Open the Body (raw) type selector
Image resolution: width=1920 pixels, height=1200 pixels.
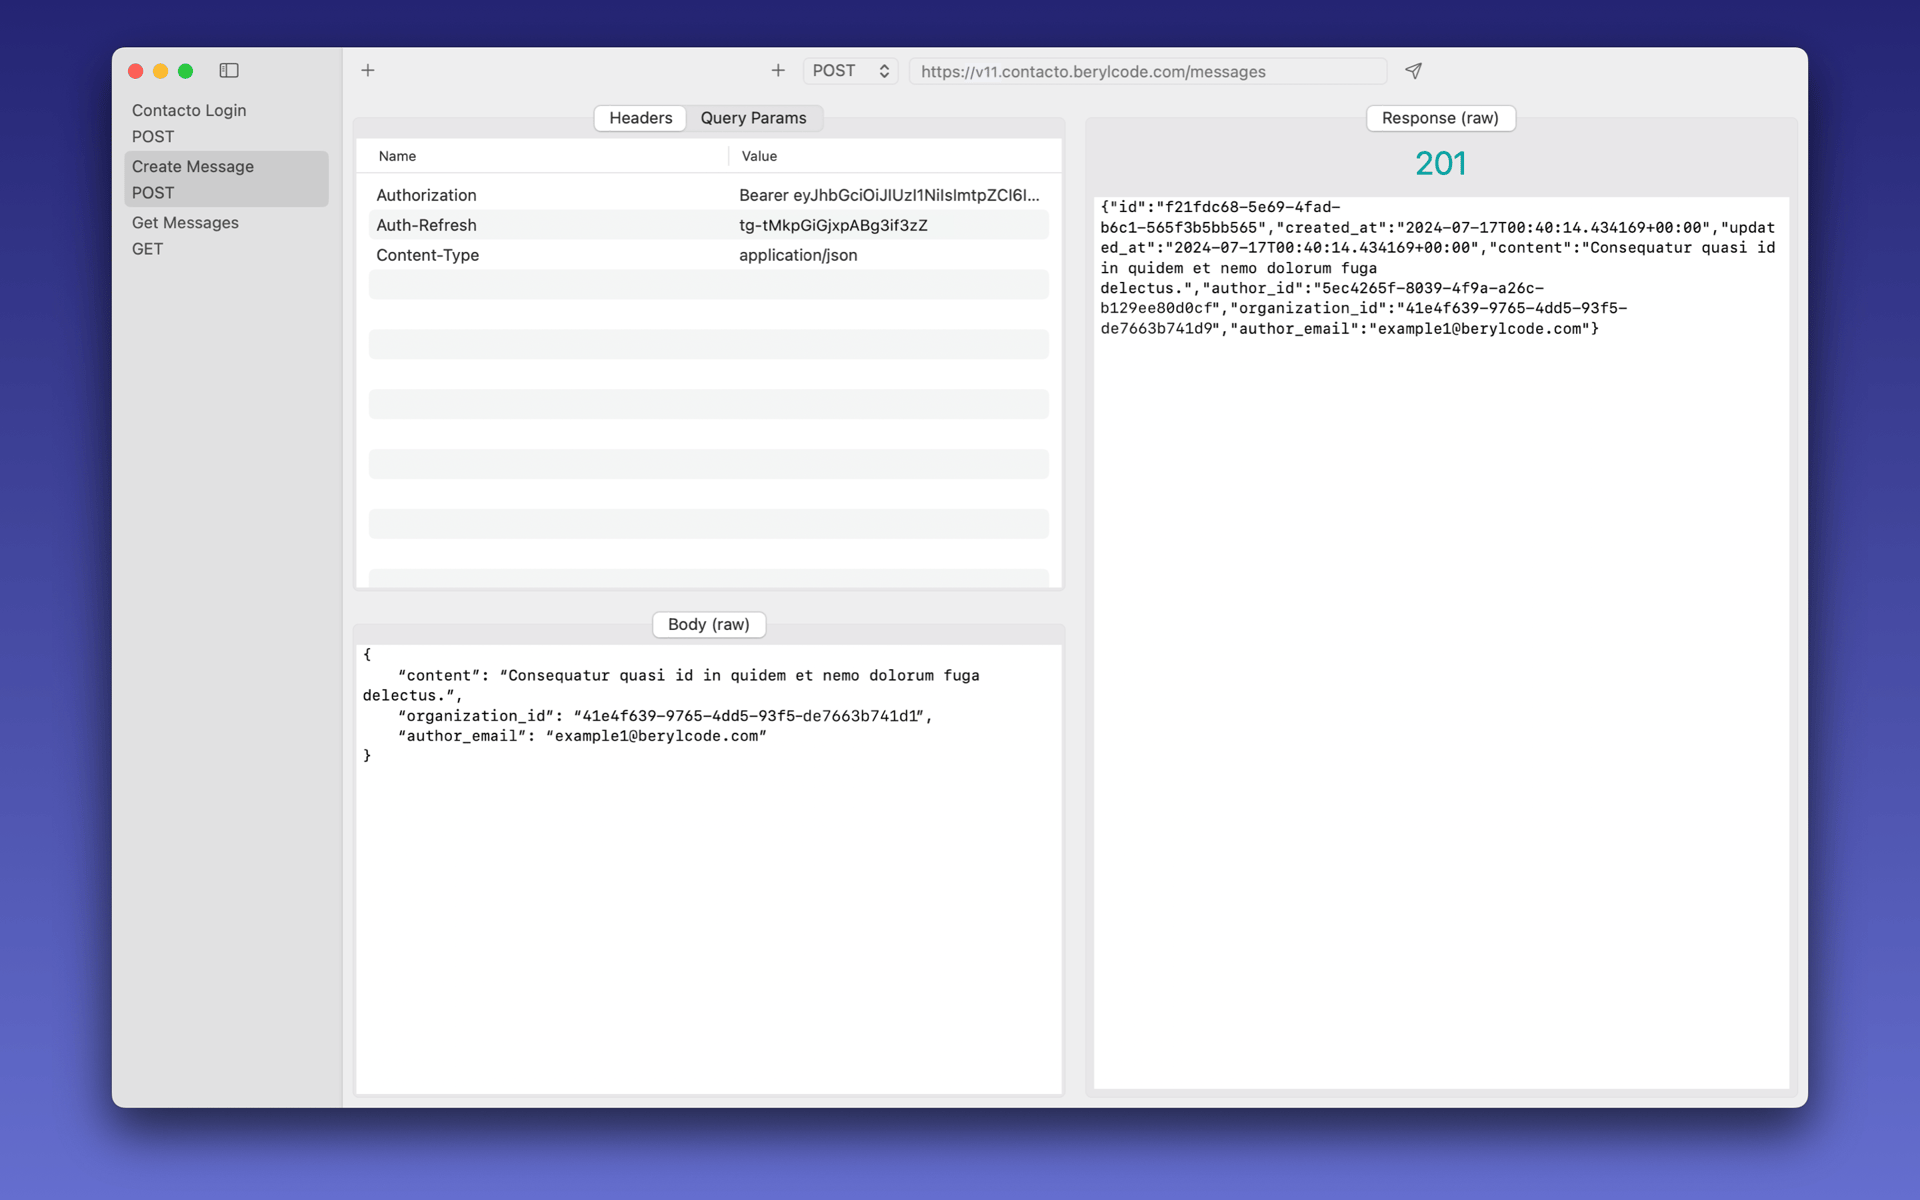tap(708, 624)
